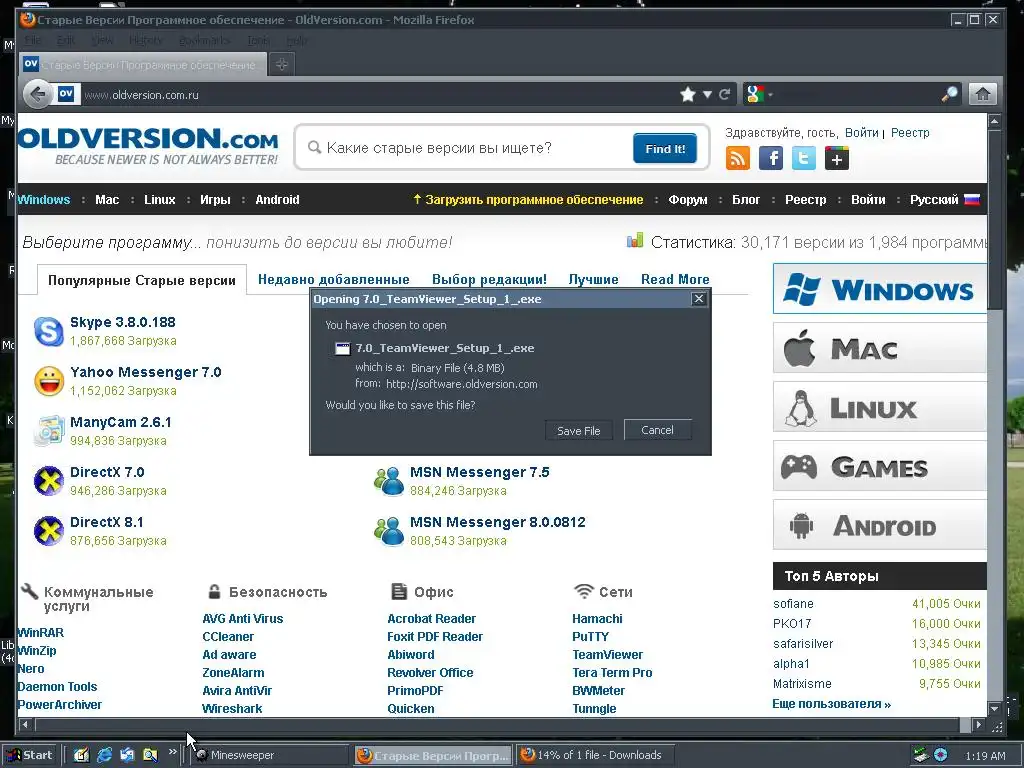Click Реестр link next to greeting
The width and height of the screenshot is (1024, 768).
[x=910, y=133]
